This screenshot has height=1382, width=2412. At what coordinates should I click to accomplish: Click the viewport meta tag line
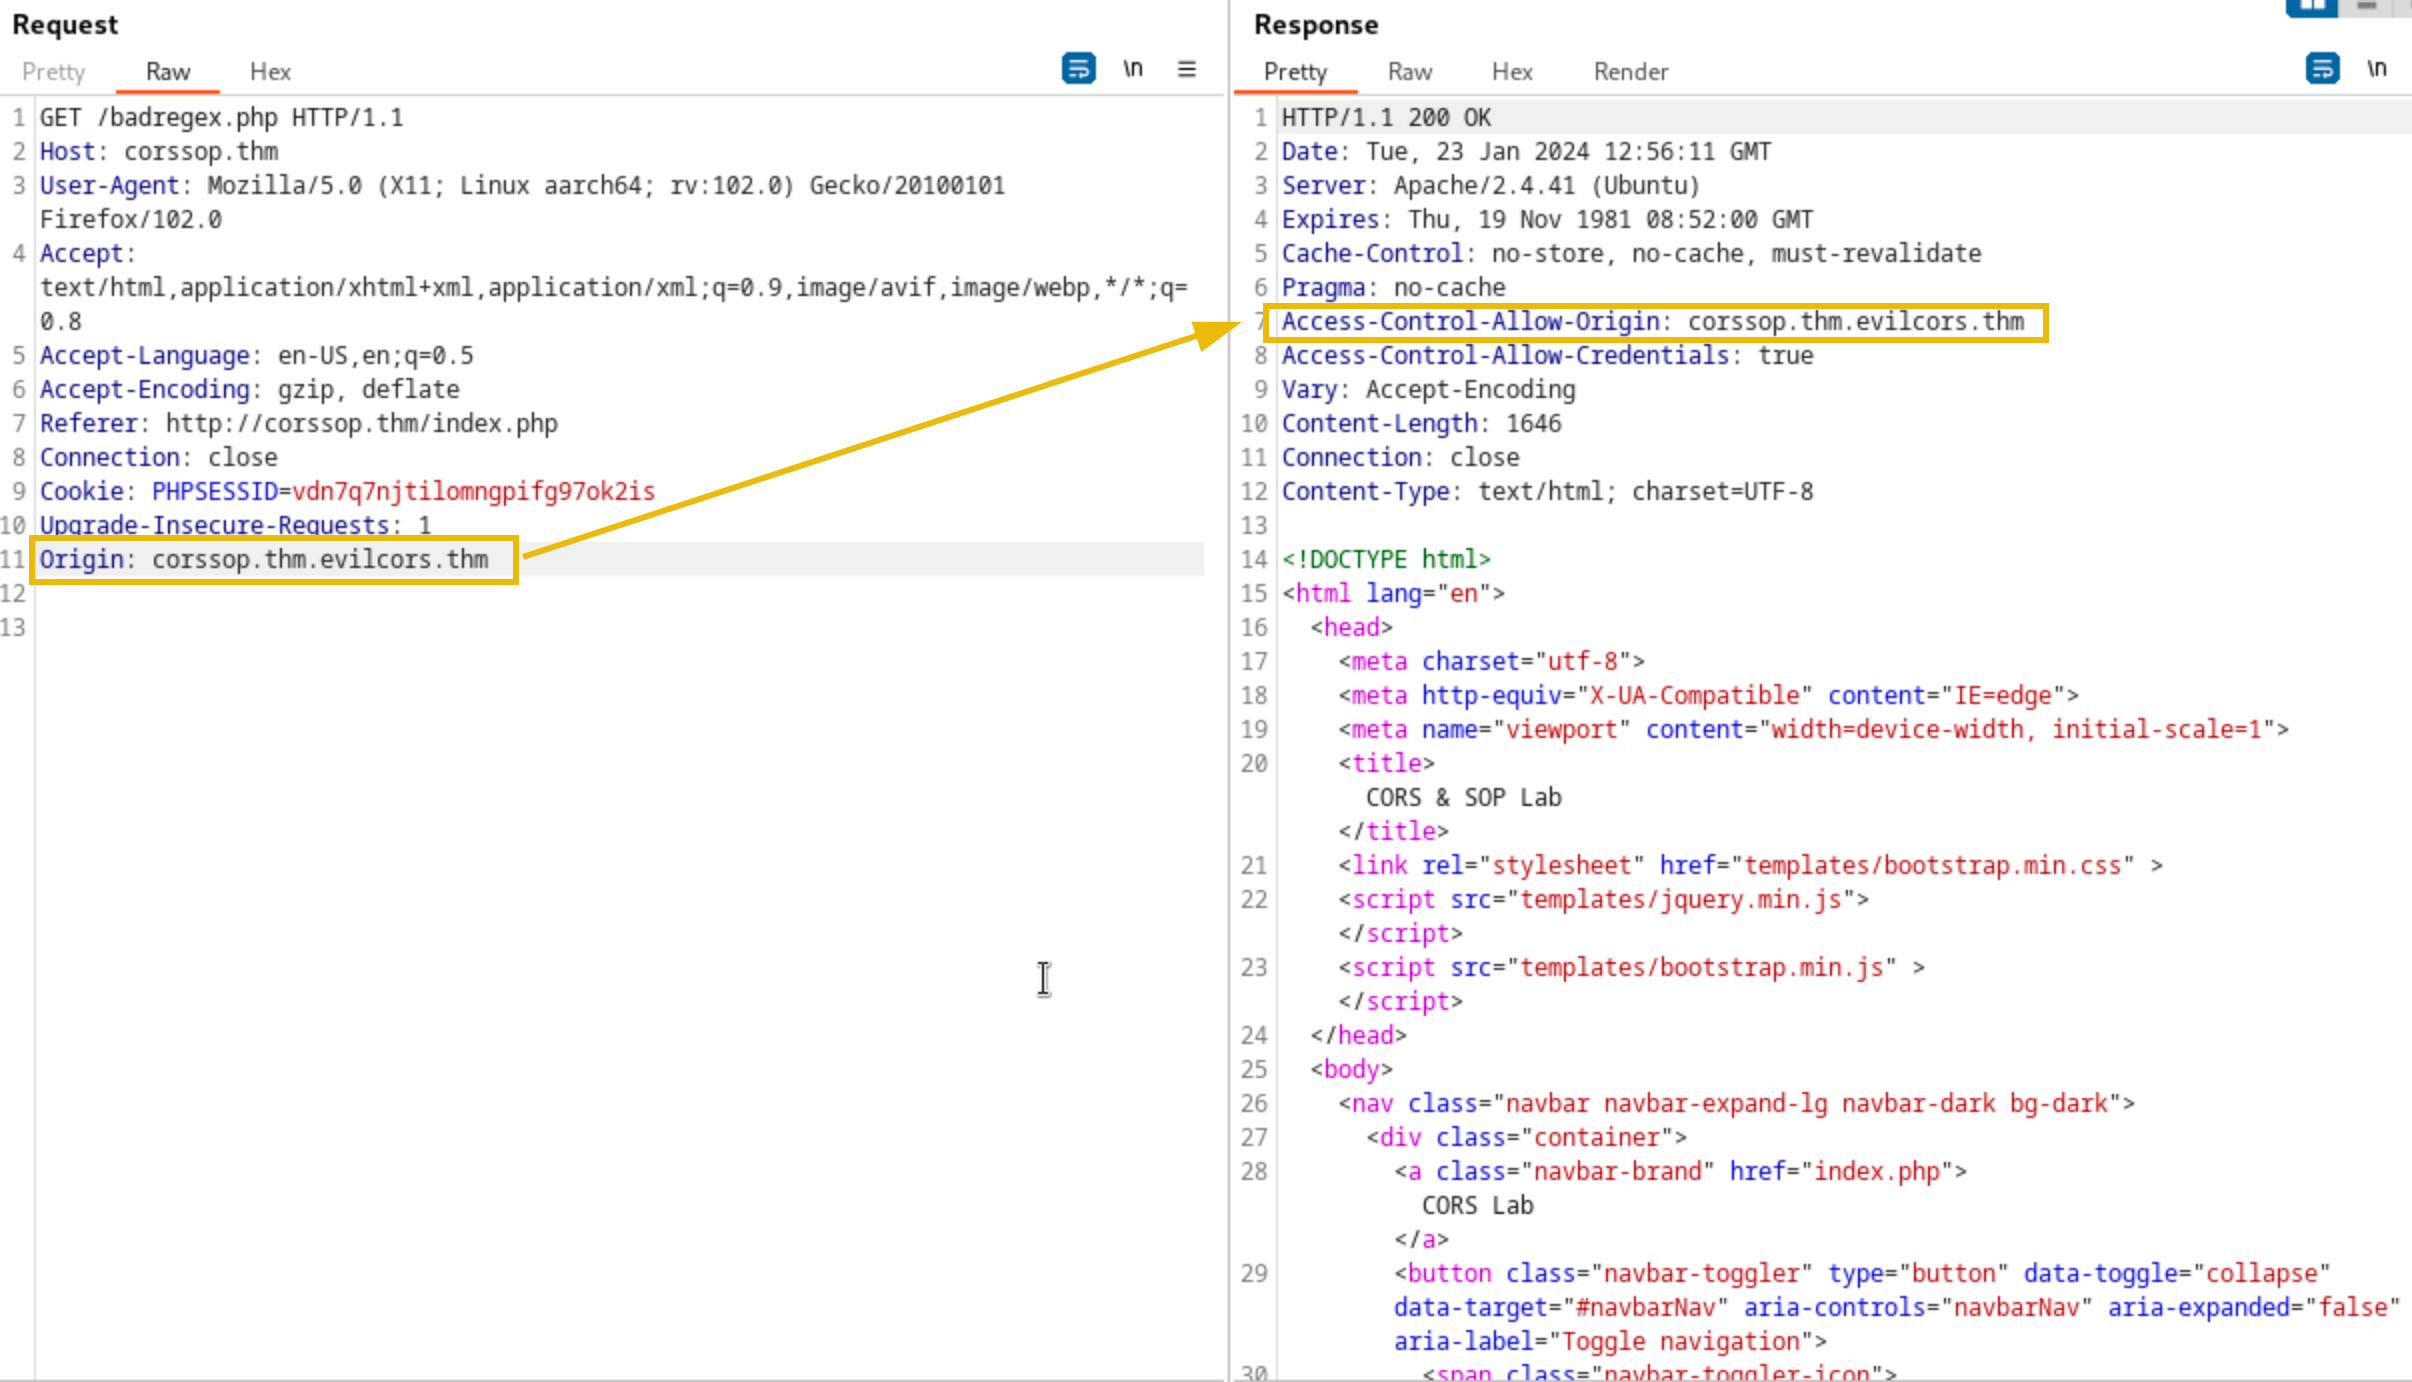1814,730
